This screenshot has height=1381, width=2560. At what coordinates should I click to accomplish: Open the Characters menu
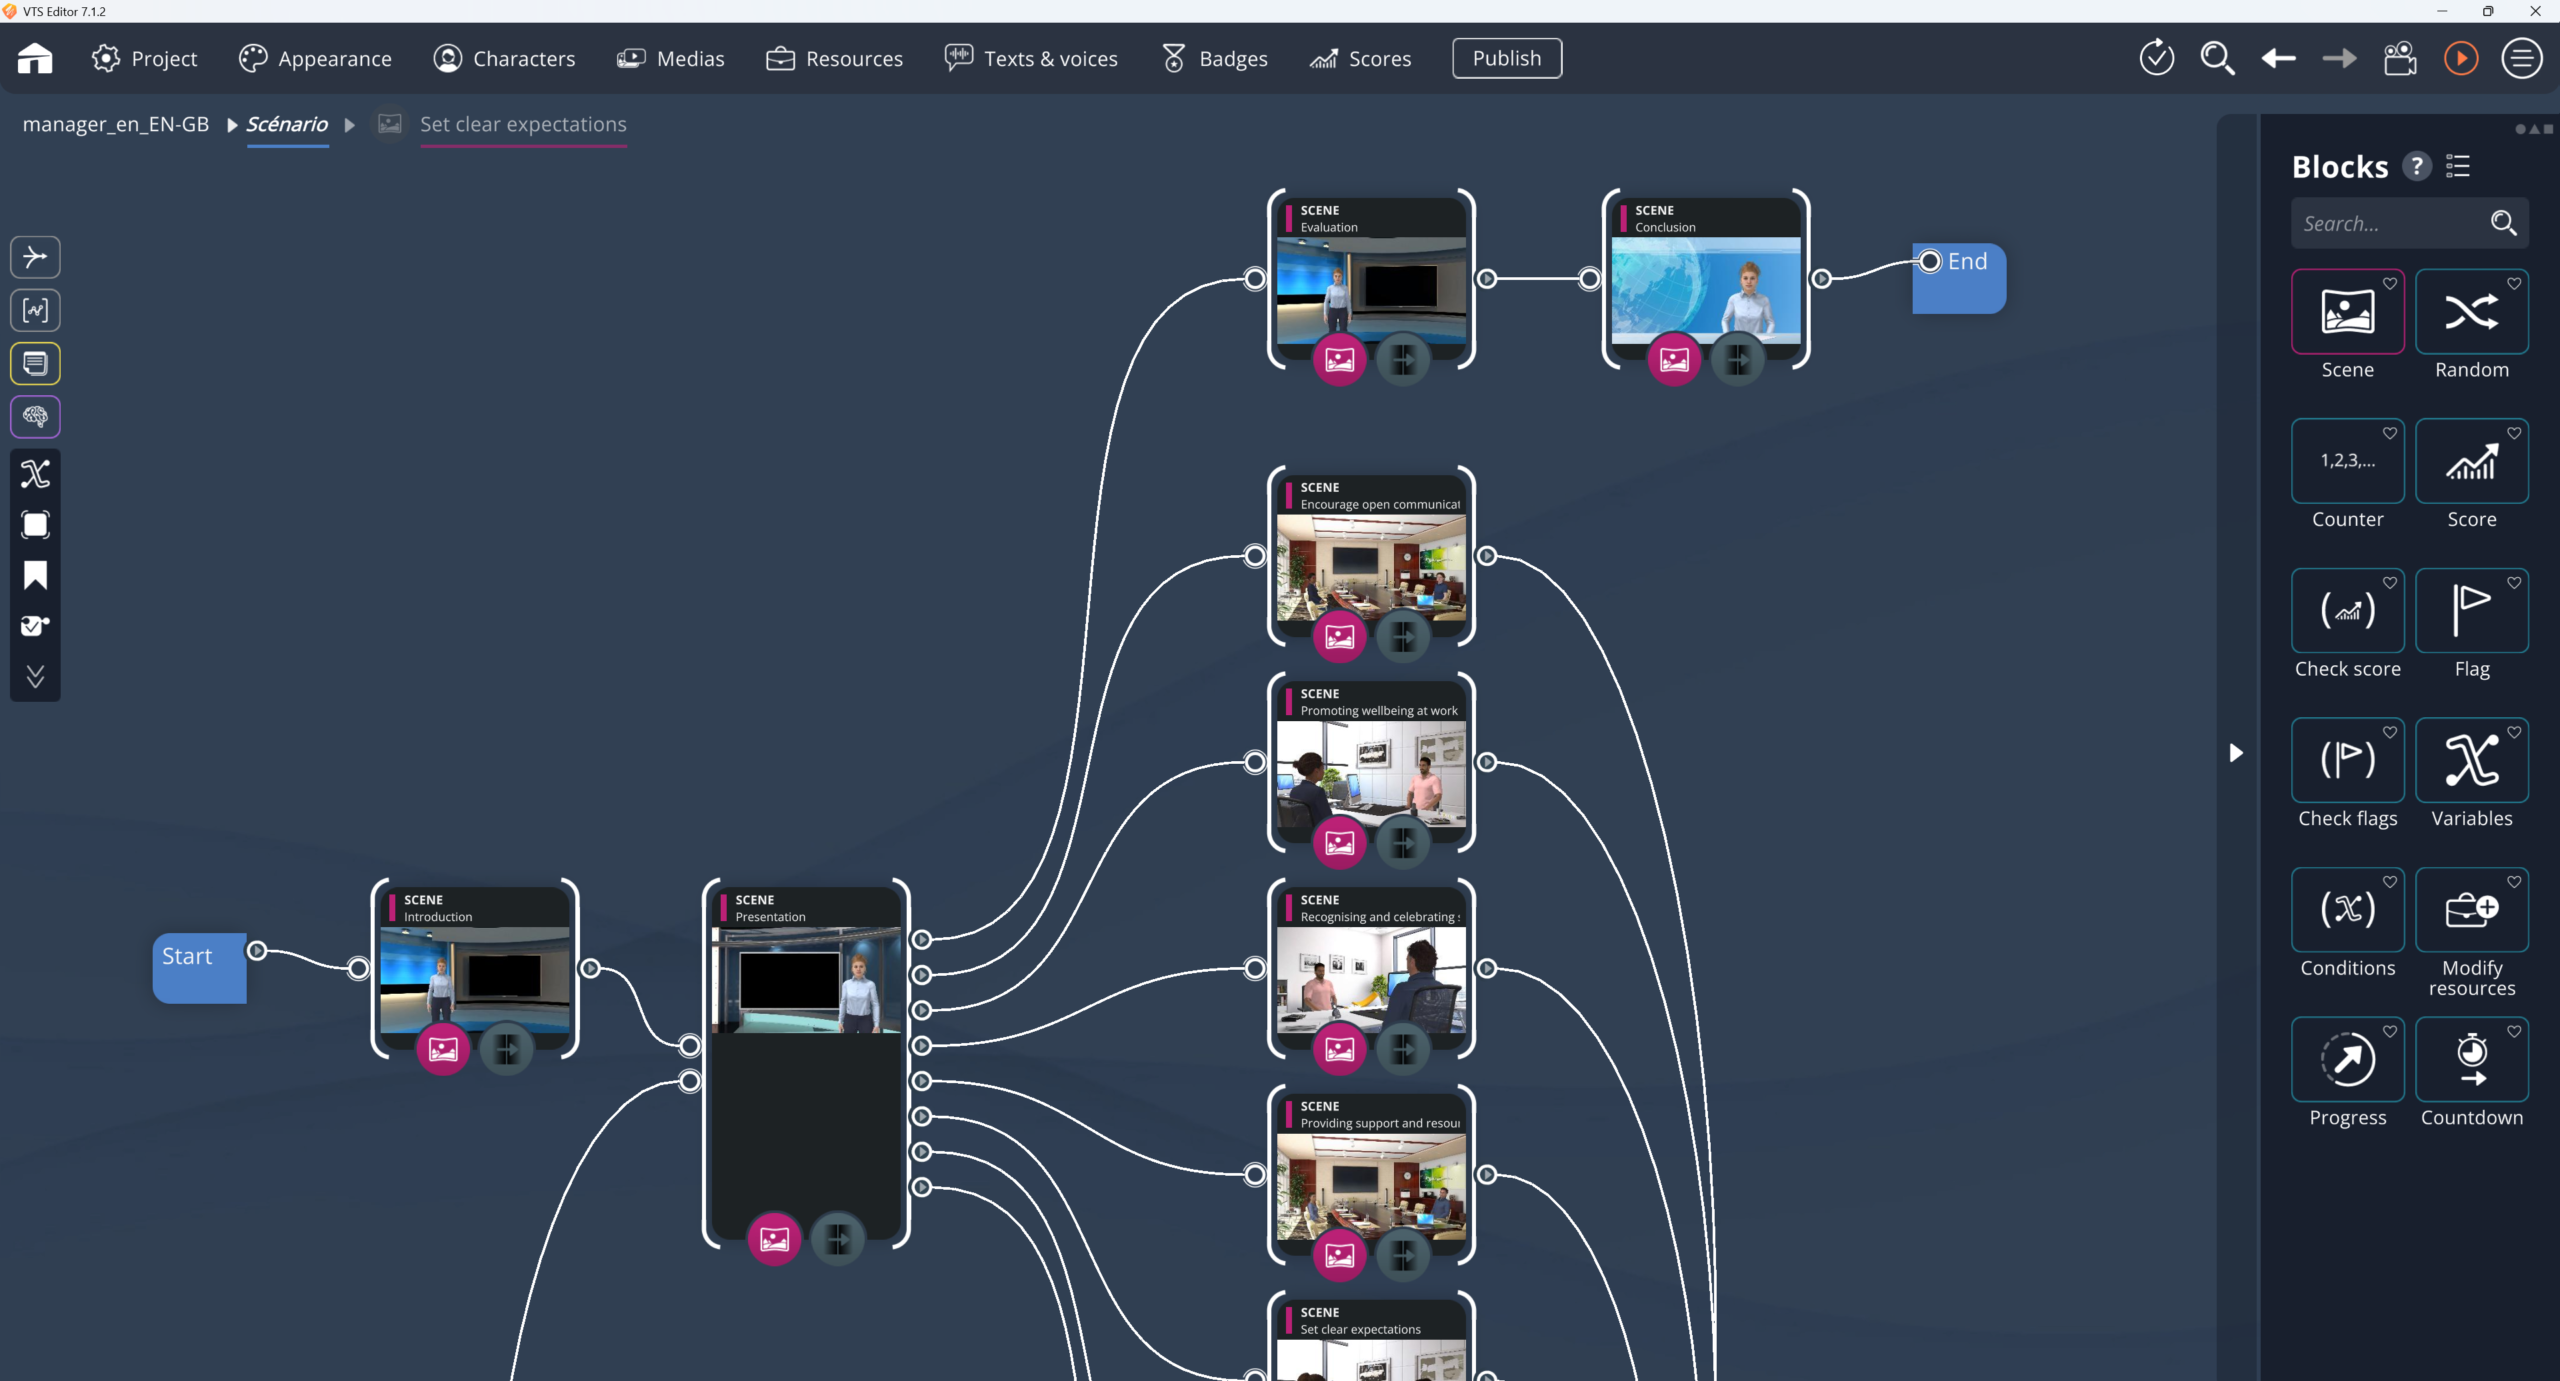click(505, 58)
